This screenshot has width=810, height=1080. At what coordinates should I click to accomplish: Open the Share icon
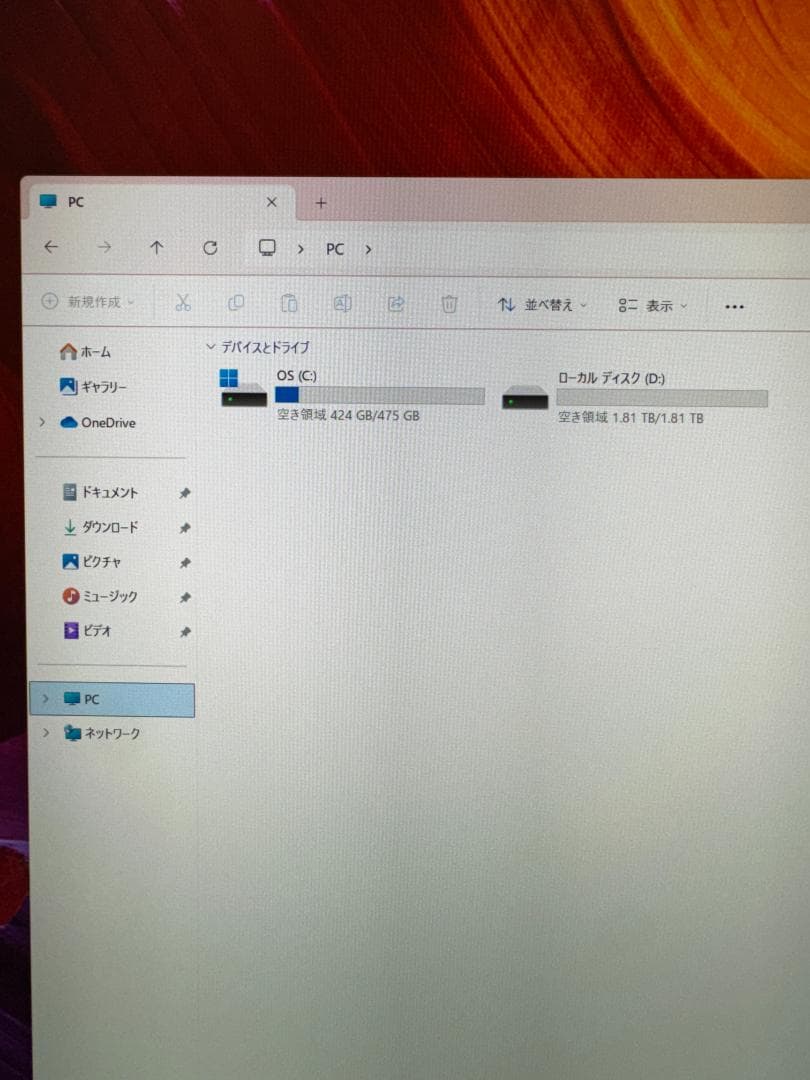(x=396, y=304)
